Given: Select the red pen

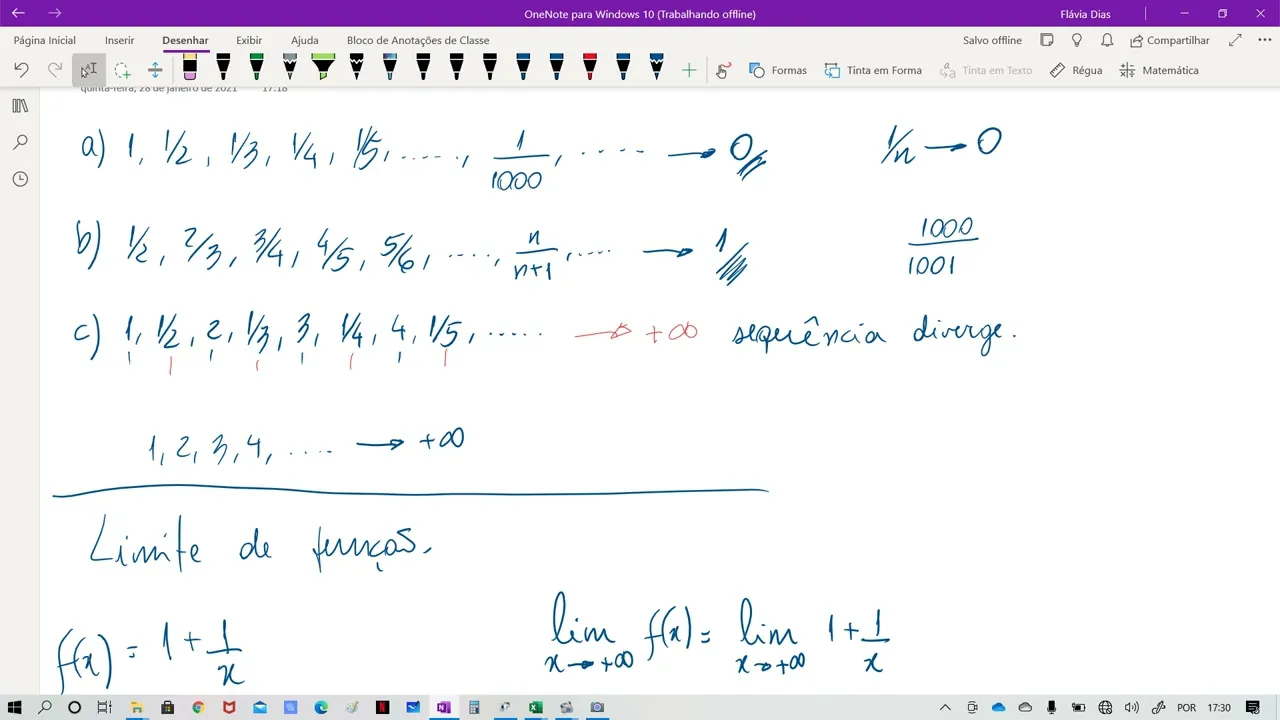Looking at the screenshot, I should click(590, 68).
